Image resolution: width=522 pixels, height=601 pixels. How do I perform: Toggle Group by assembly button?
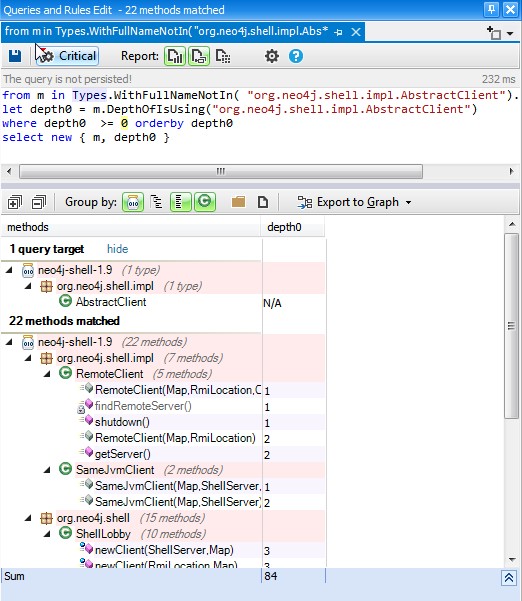click(x=133, y=202)
